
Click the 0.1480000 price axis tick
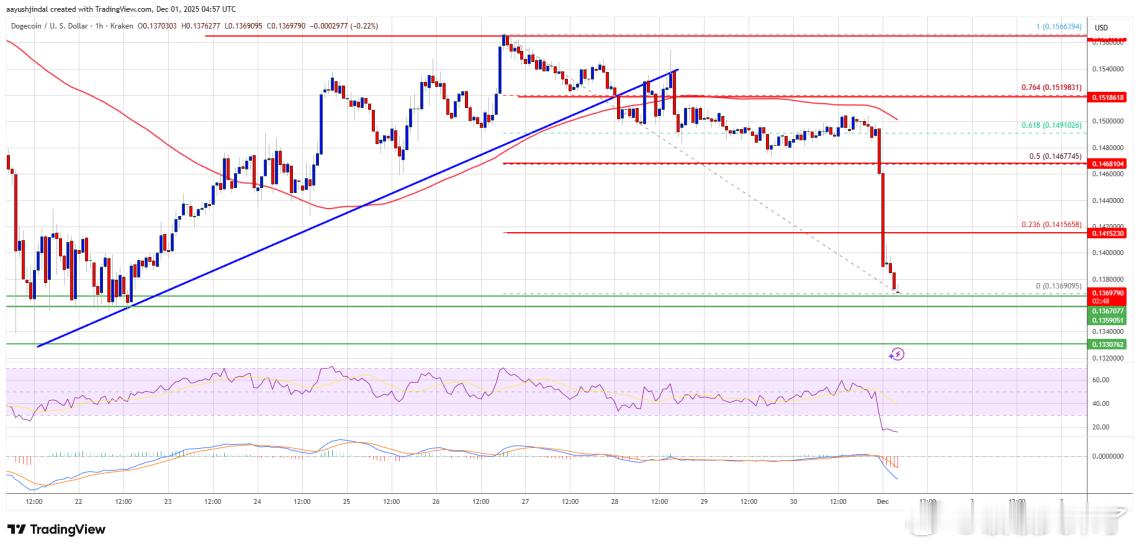(1107, 146)
